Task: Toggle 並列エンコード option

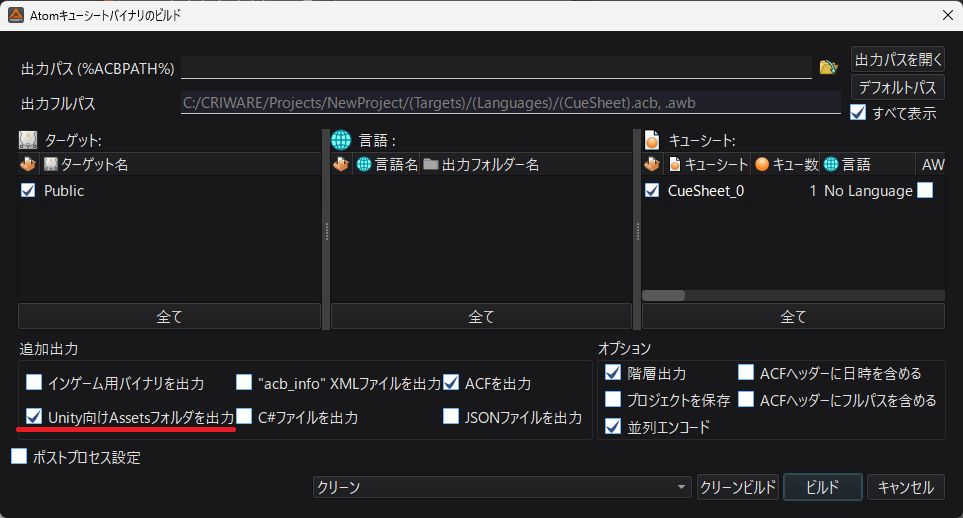Action: tap(613, 426)
